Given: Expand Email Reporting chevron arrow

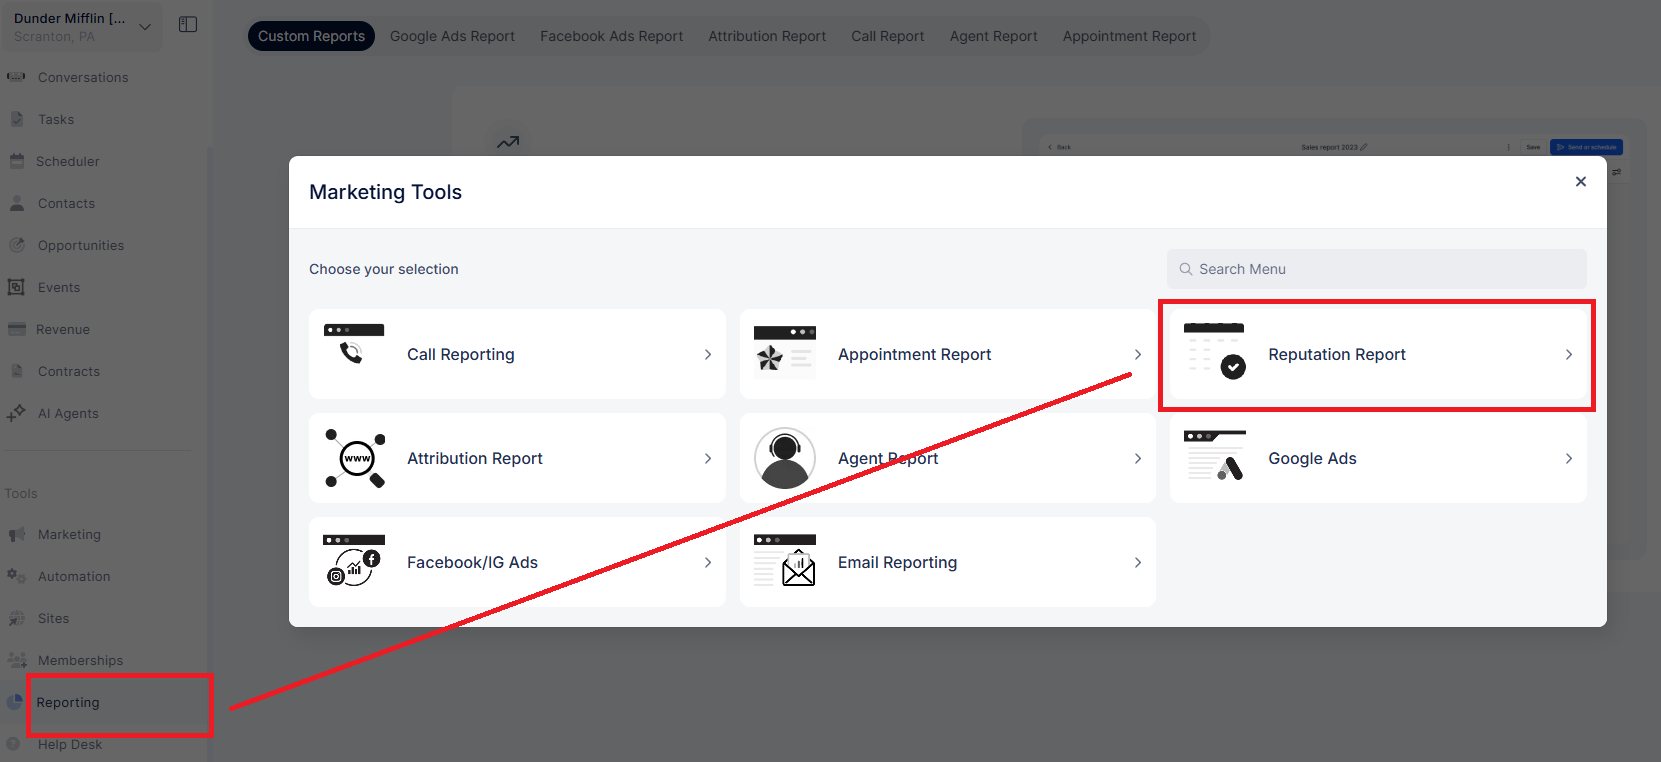Looking at the screenshot, I should point(1138,562).
